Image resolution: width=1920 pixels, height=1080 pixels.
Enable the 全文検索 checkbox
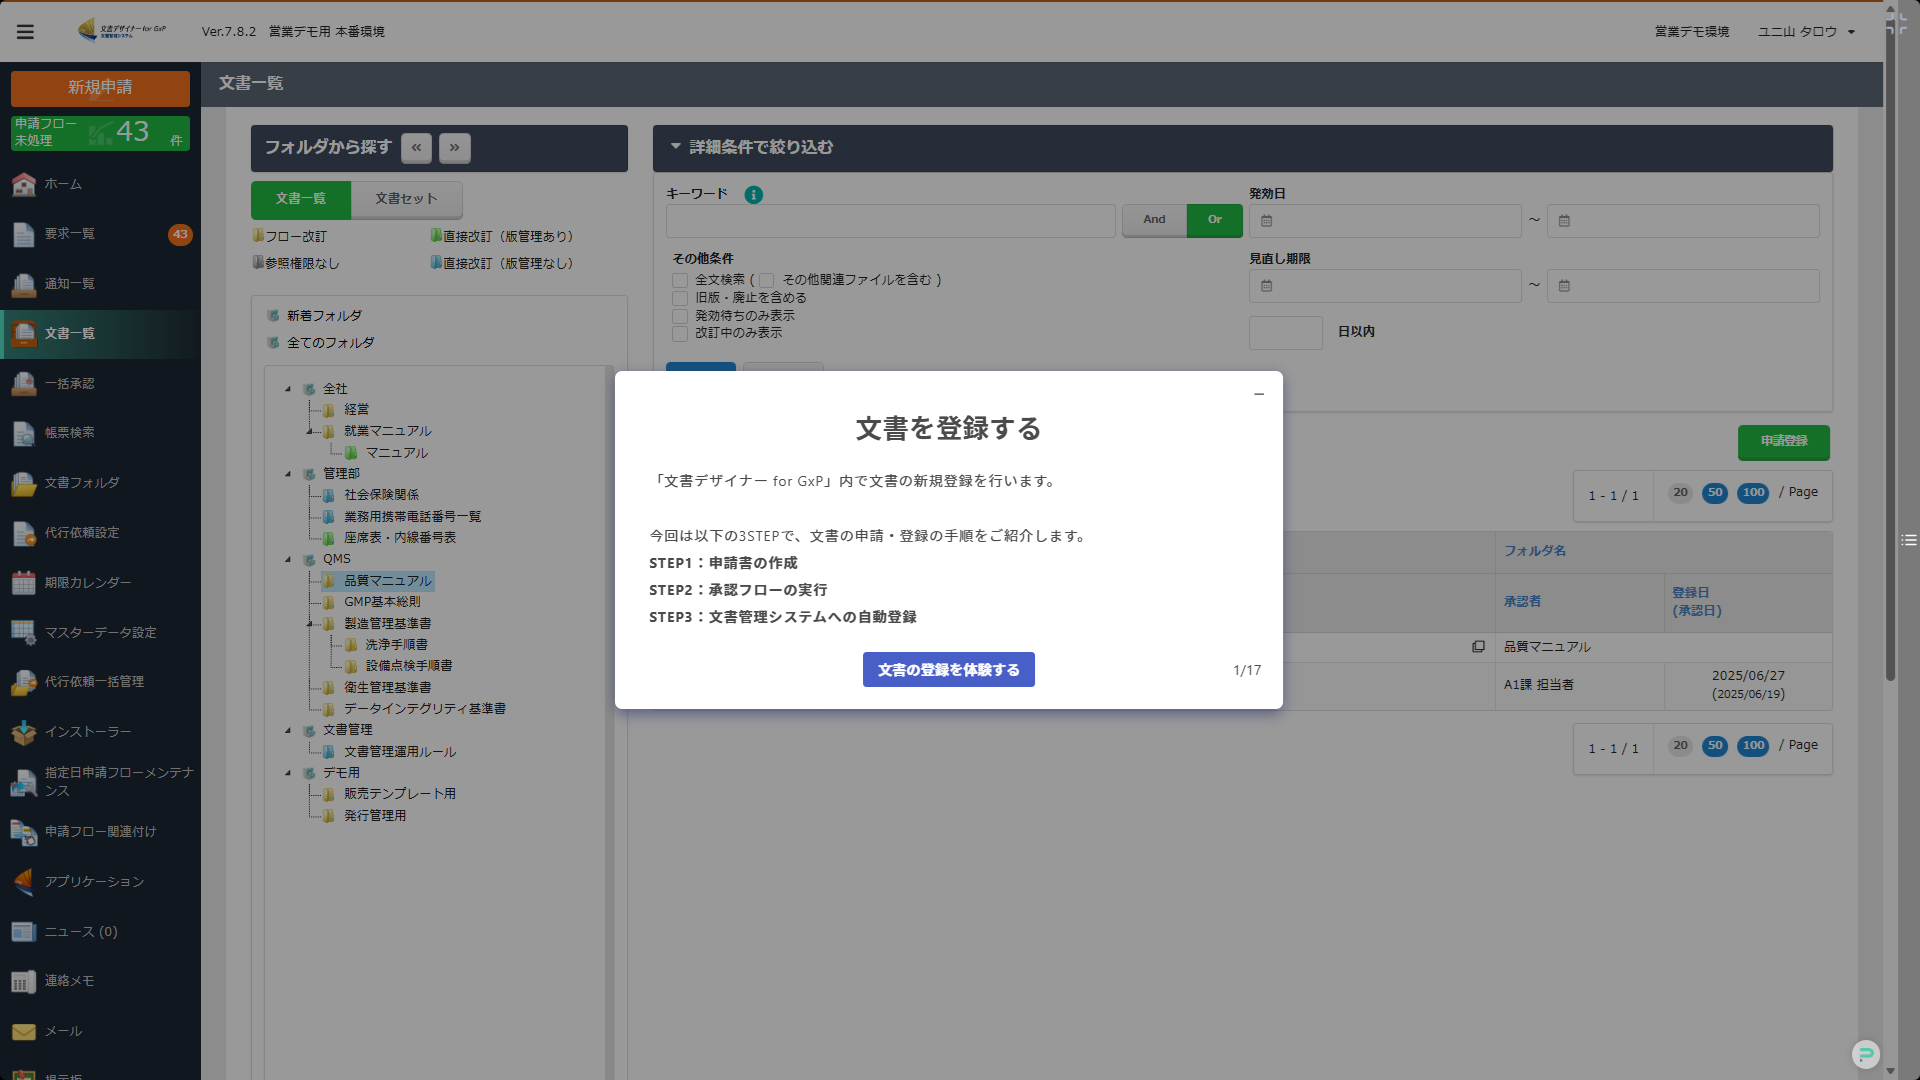(680, 281)
